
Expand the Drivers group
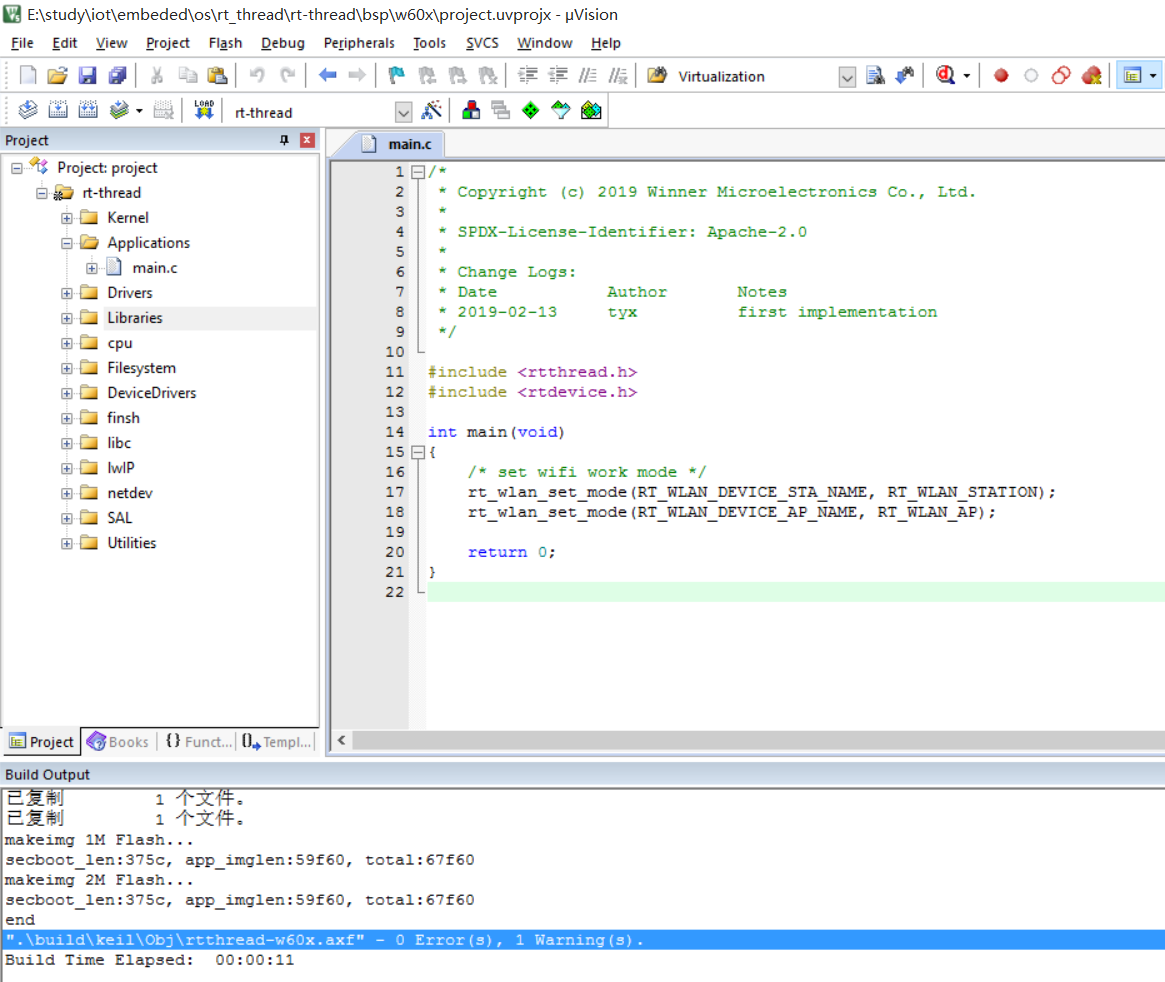pyautogui.click(x=67, y=293)
